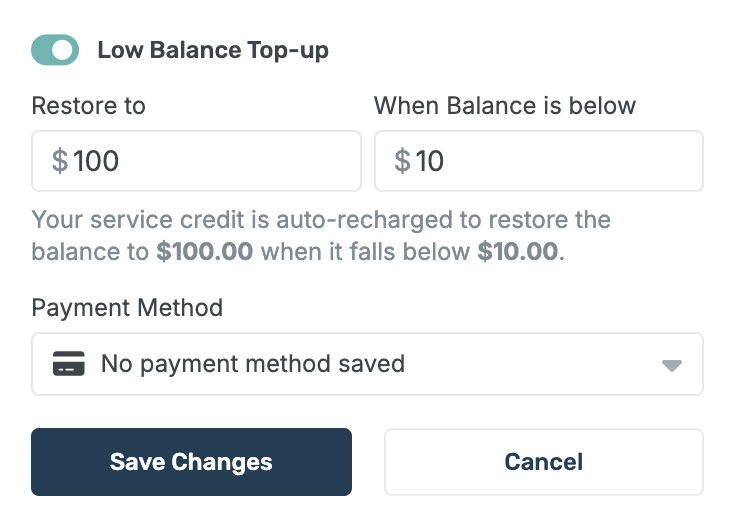Click the Payment Method label
Screen dimensions: 744x532
pyautogui.click(x=127, y=307)
